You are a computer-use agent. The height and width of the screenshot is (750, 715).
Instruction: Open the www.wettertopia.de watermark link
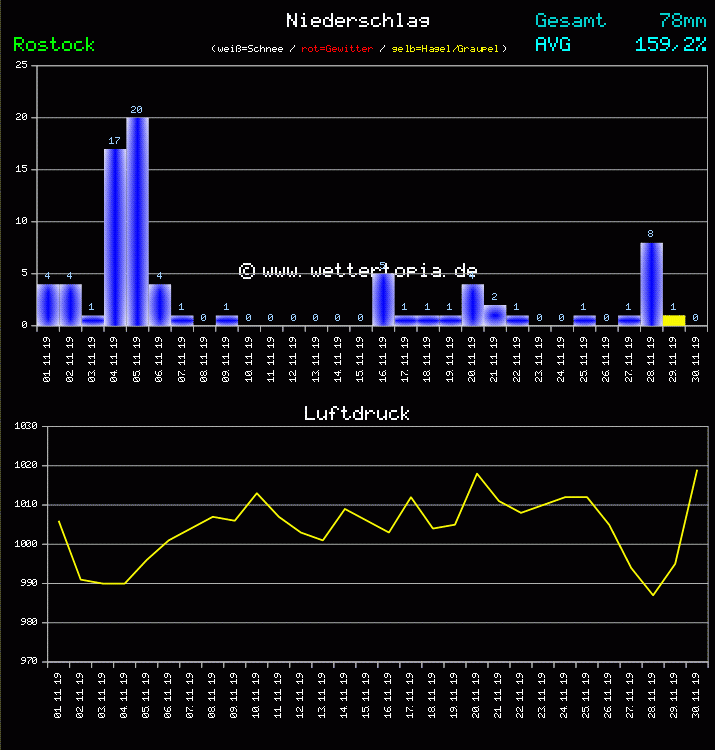358,271
